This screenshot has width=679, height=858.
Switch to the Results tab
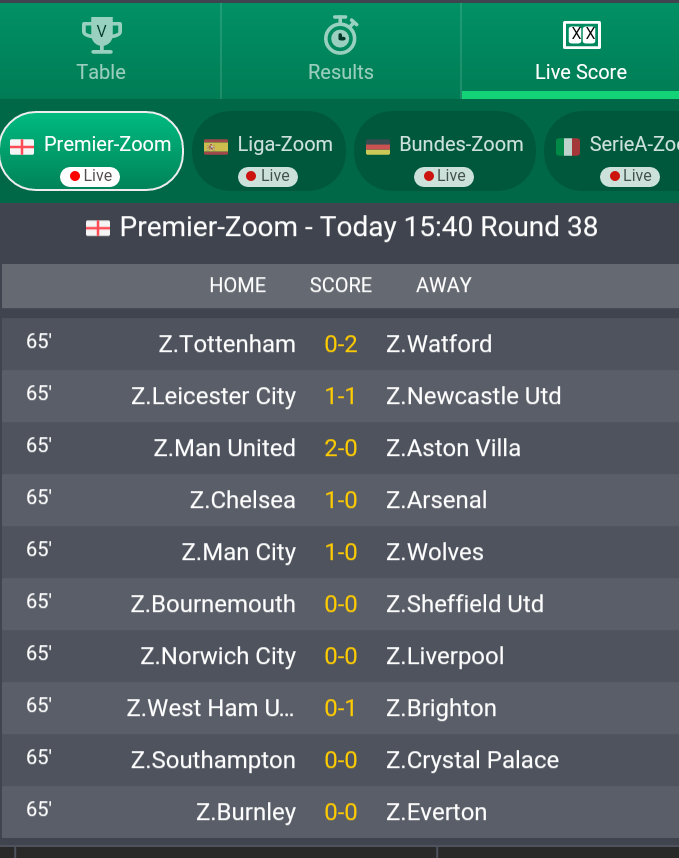pyautogui.click(x=341, y=50)
